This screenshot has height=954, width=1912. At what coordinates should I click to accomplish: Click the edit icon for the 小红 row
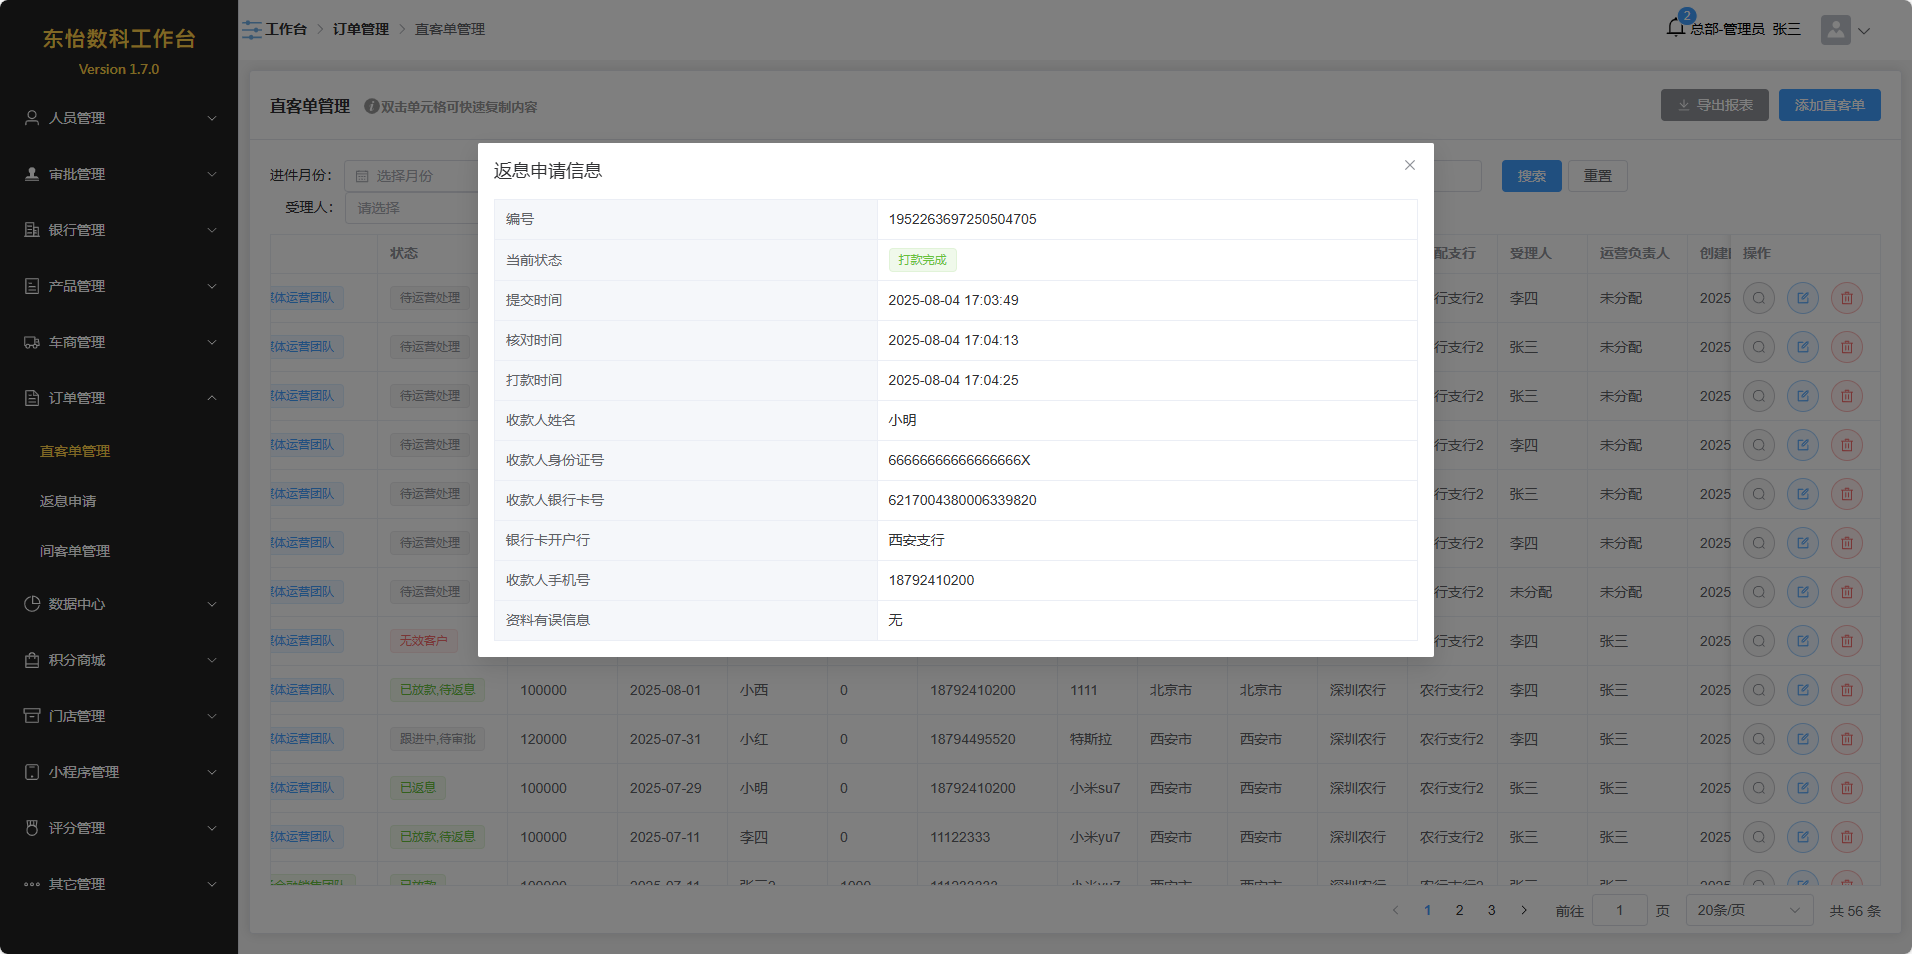point(1802,739)
